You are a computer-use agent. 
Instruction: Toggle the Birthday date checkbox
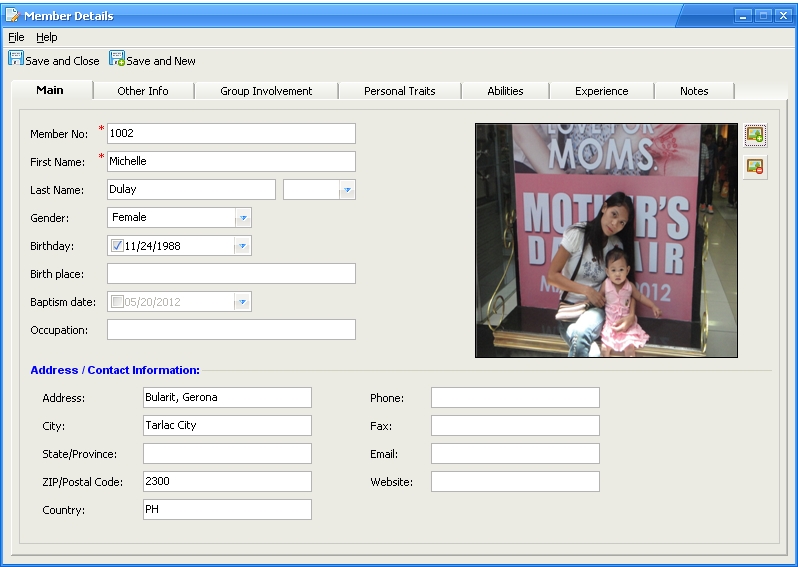click(117, 246)
